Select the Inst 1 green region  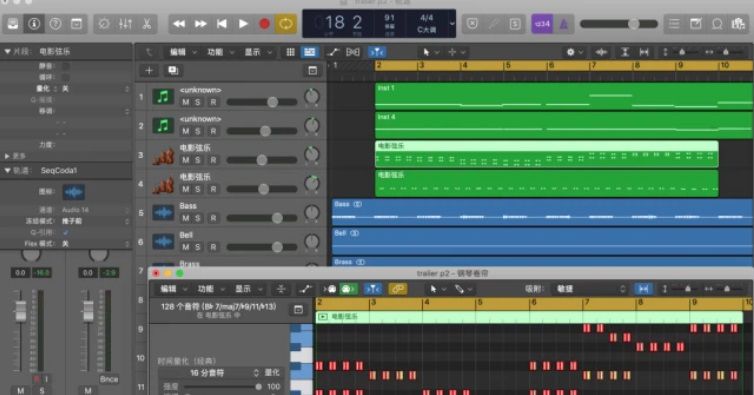564,96
